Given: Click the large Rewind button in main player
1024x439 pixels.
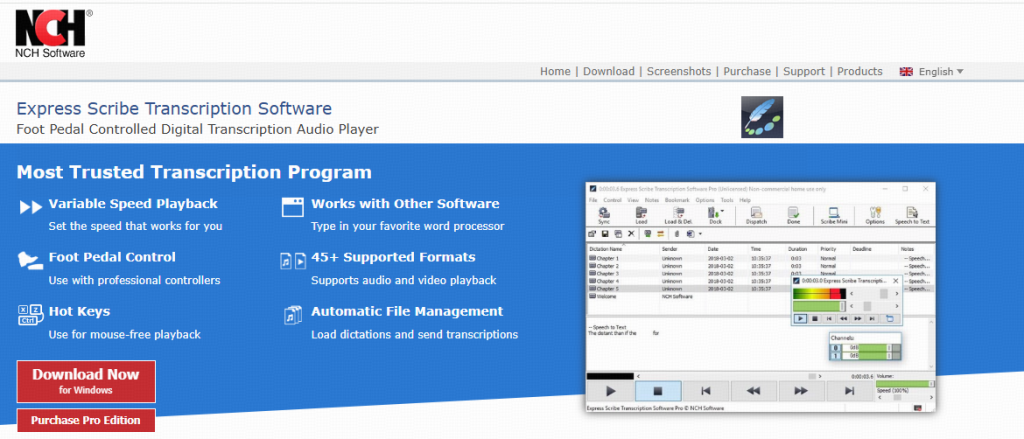Looking at the screenshot, I should [754, 391].
